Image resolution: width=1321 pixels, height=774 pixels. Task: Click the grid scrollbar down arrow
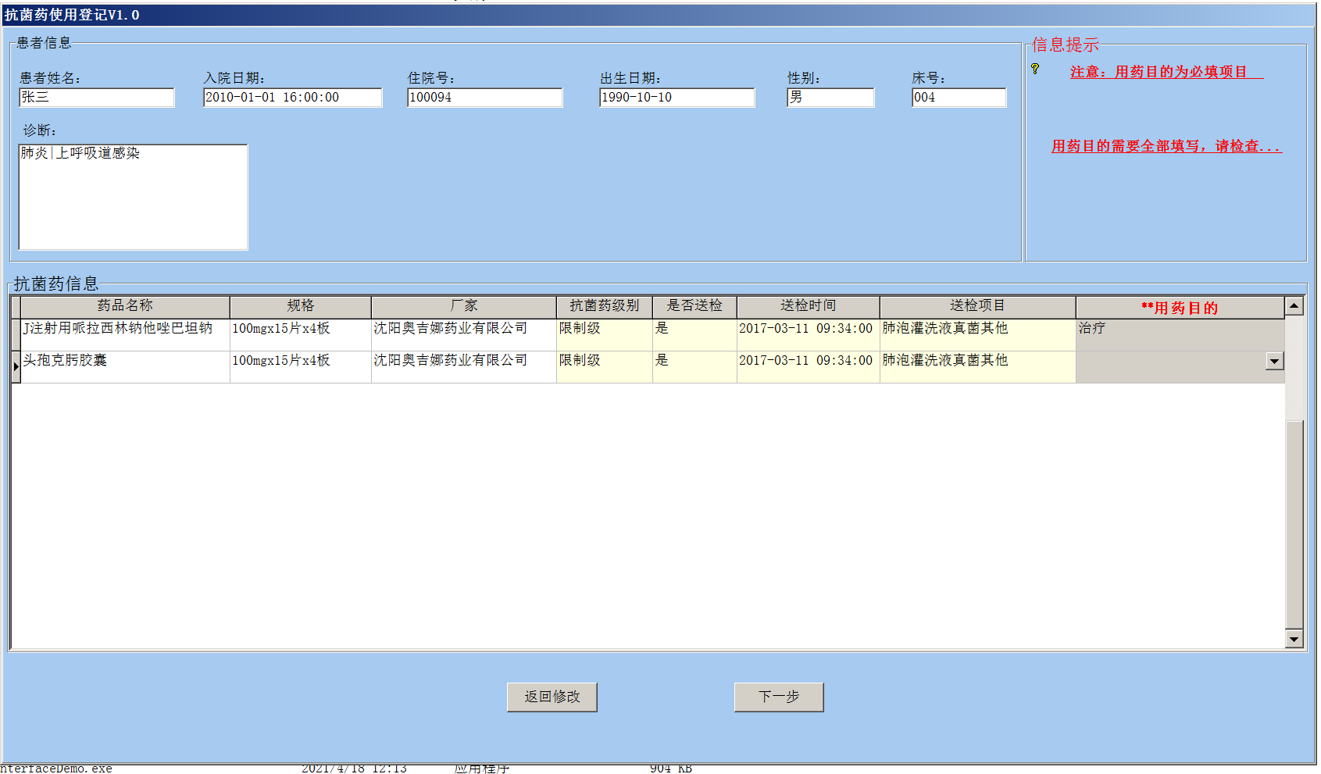pos(1294,639)
